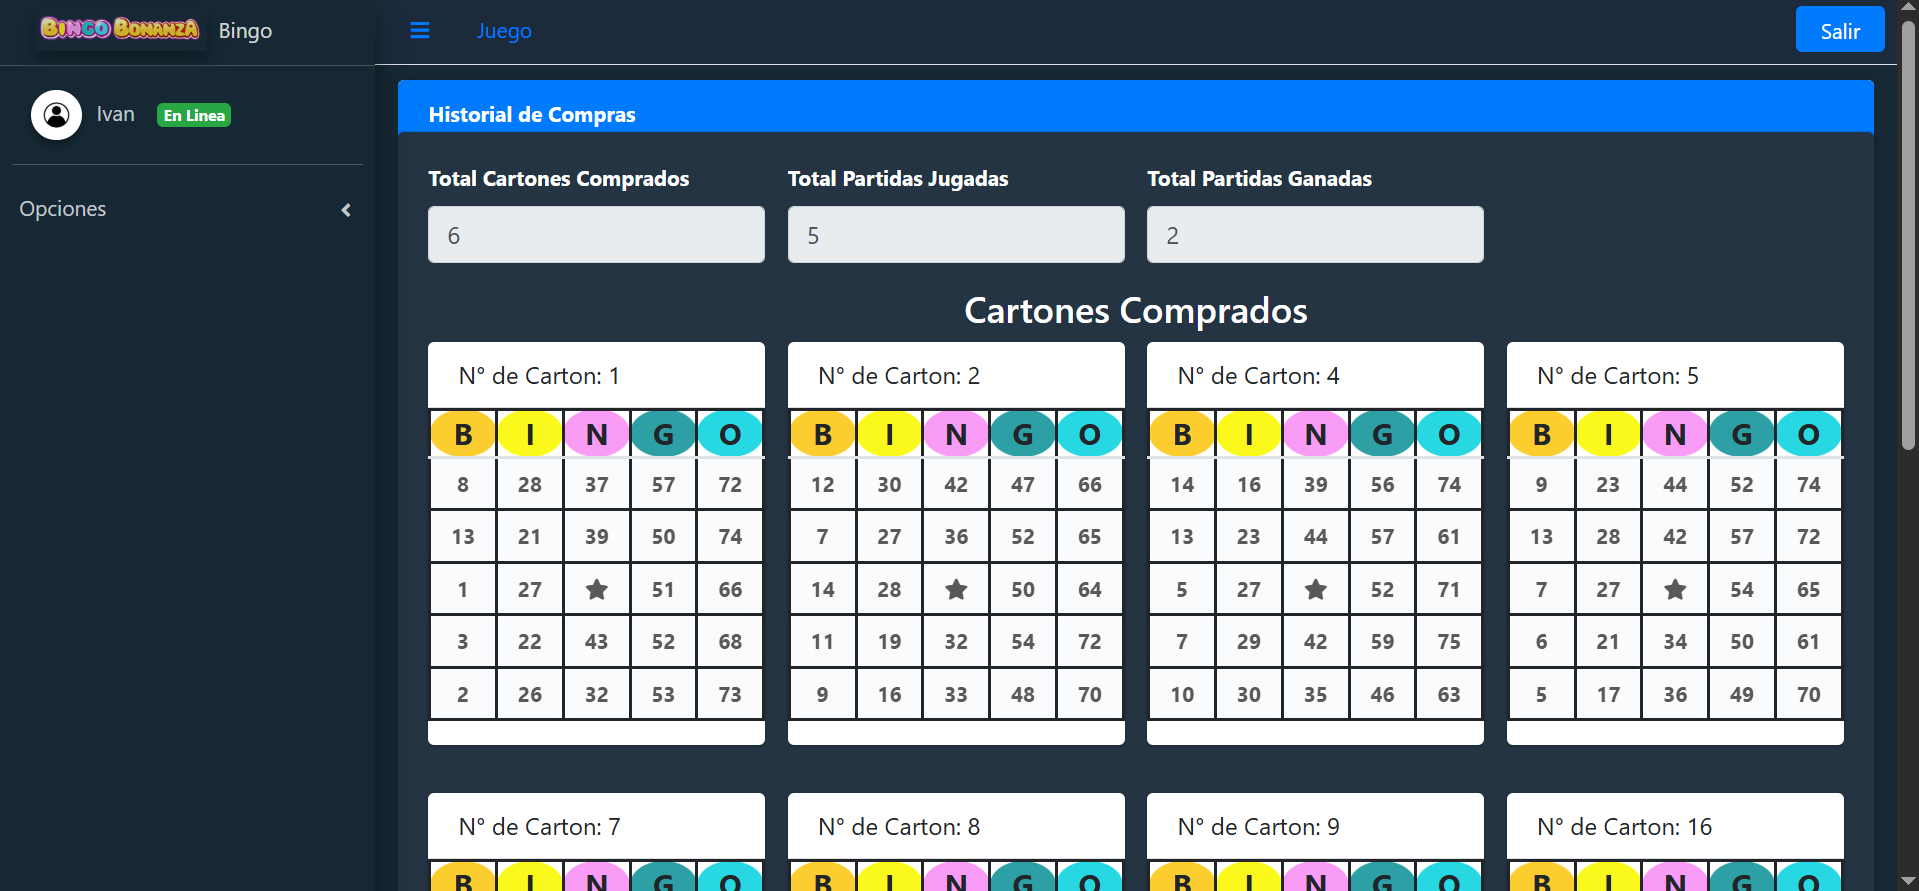The width and height of the screenshot is (1919, 891).
Task: Click the Bingo brand title link
Action: (x=245, y=31)
